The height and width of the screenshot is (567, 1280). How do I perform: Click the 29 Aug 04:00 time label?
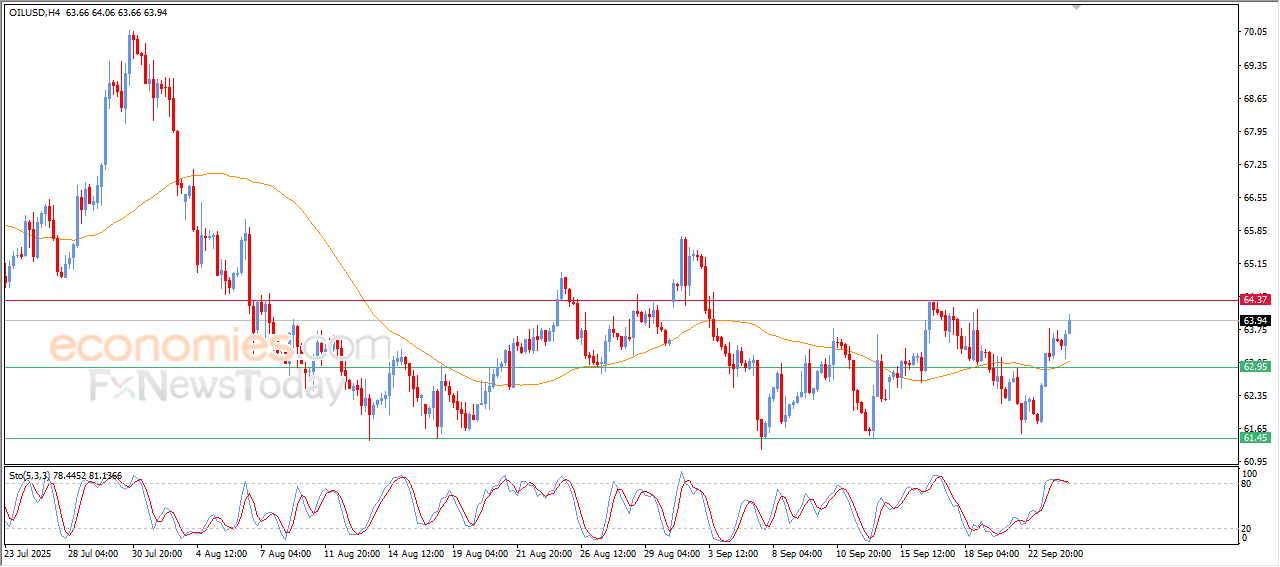click(671, 553)
